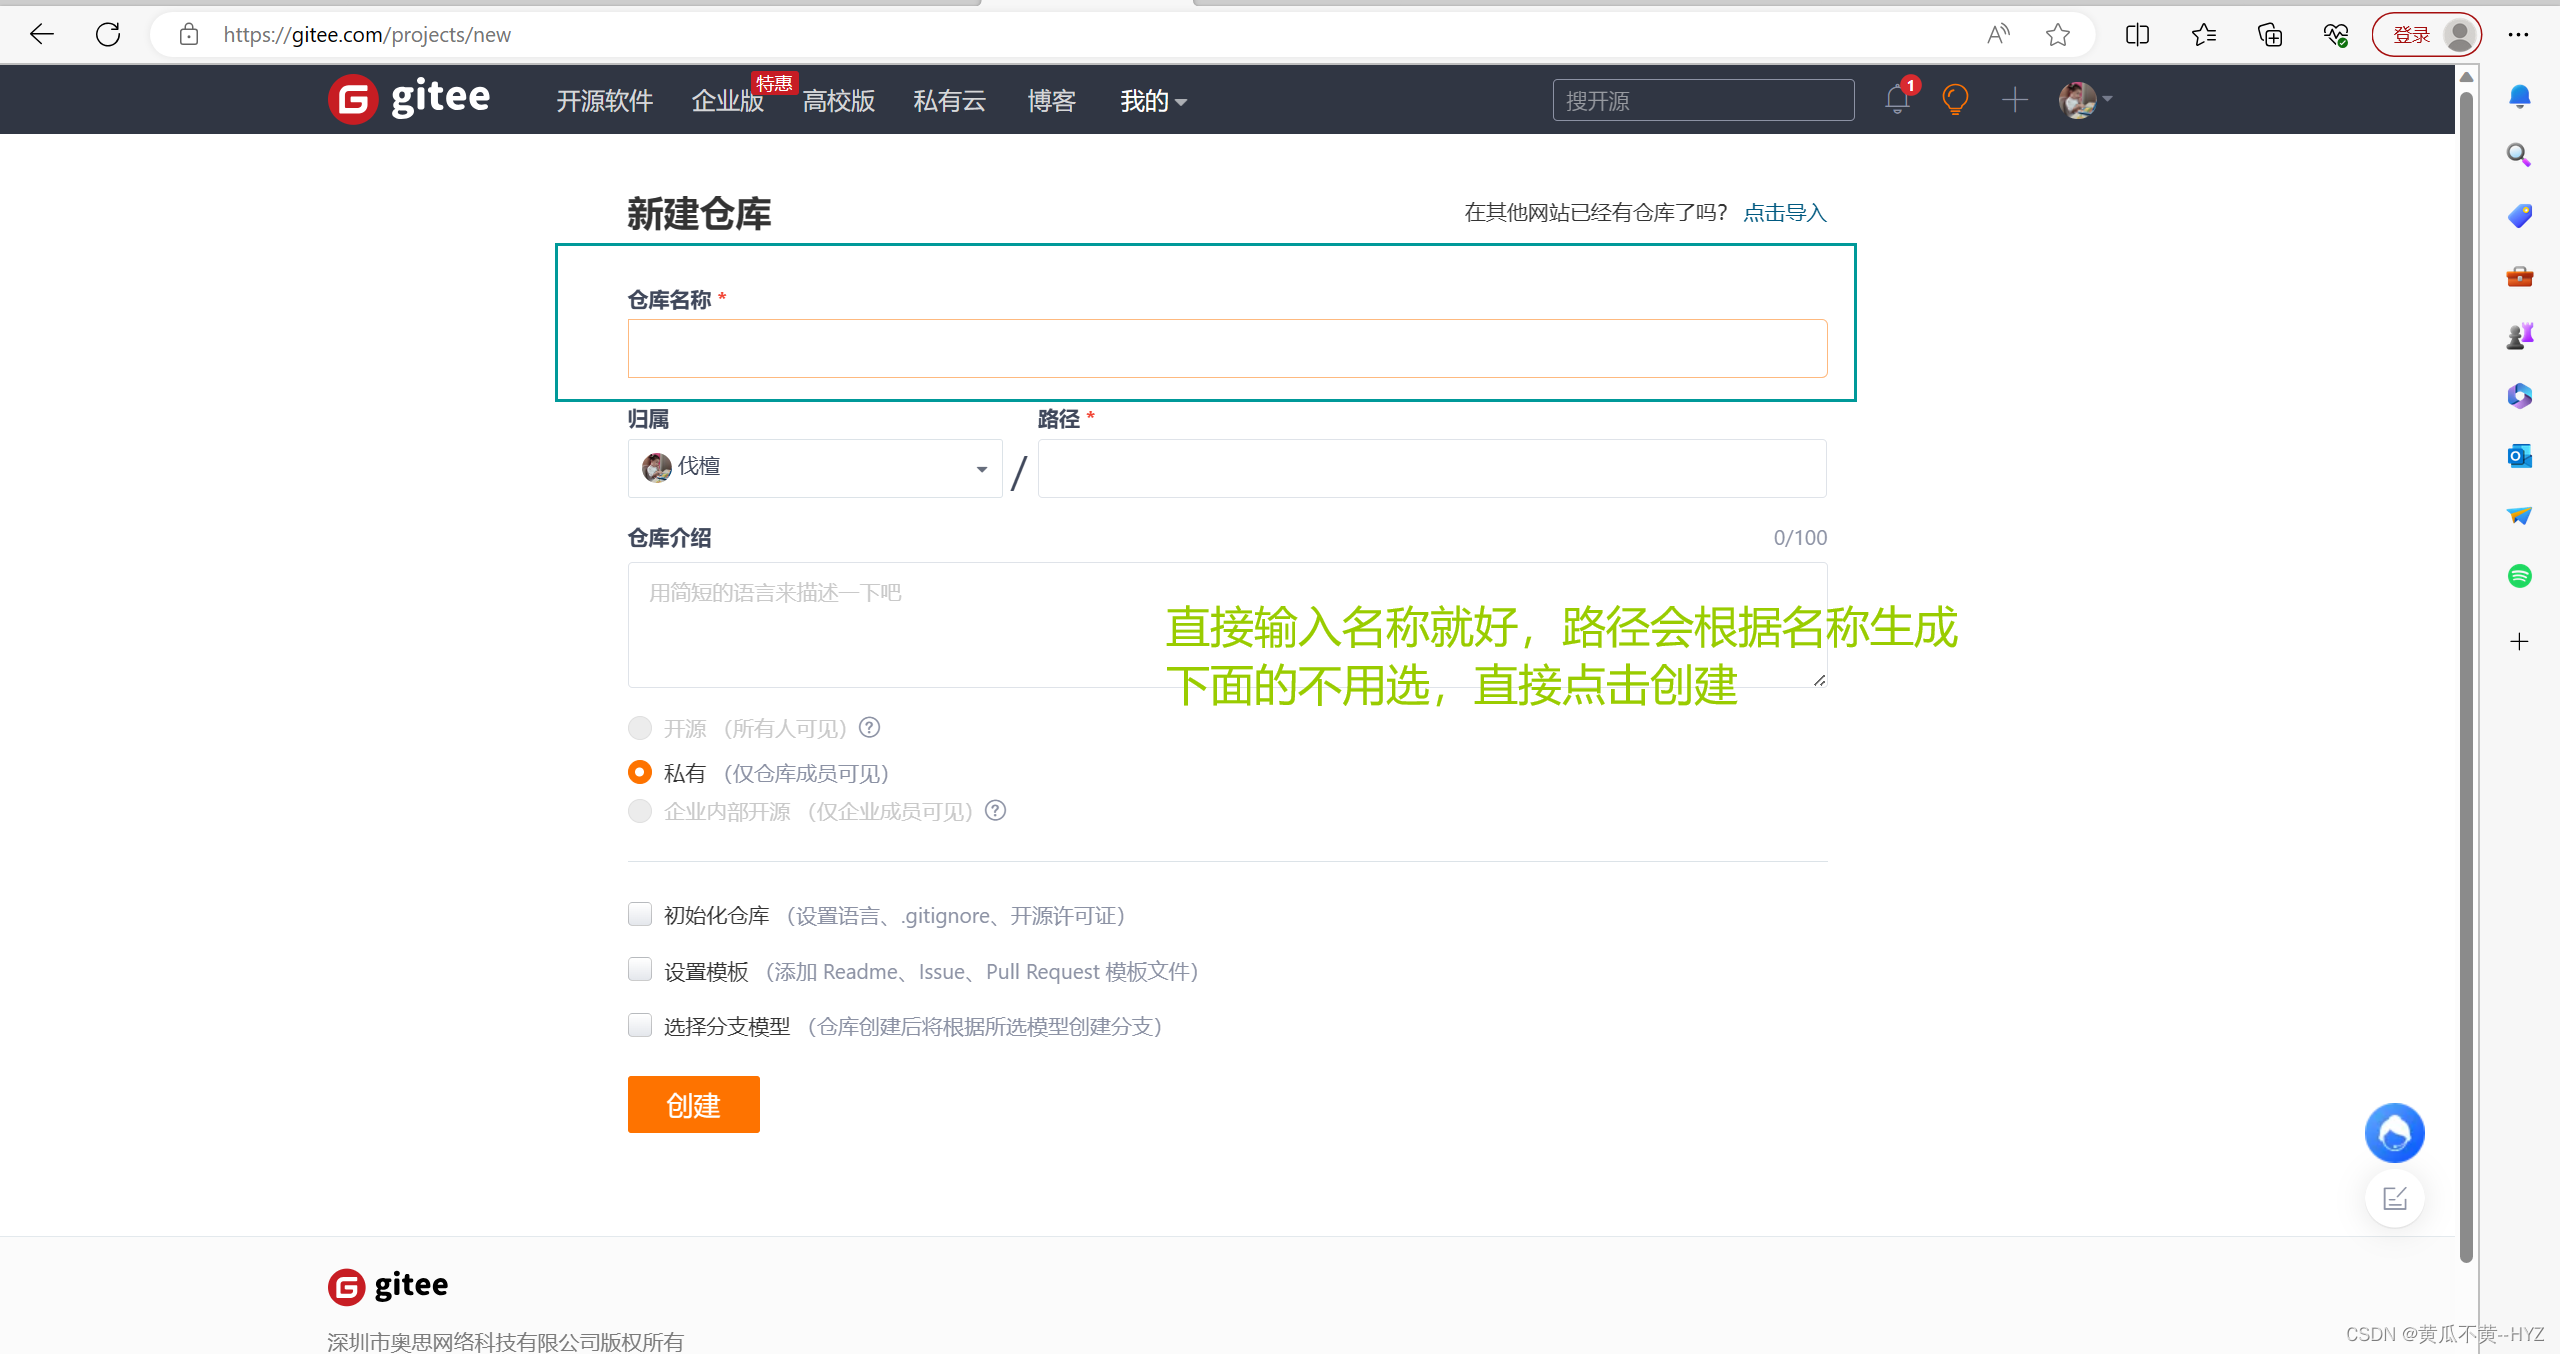This screenshot has height=1354, width=2560.
Task: Open the sidebar search icon
Action: click(2519, 155)
